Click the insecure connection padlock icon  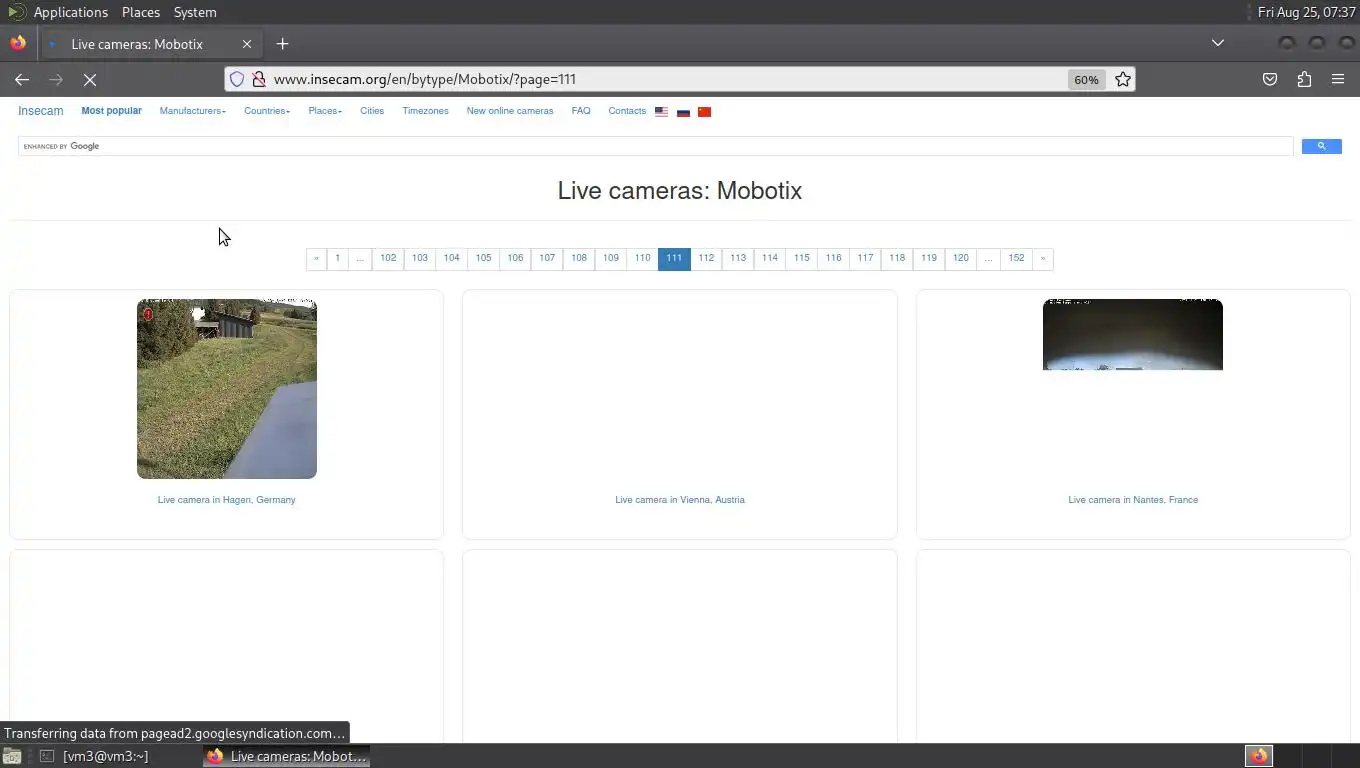pyautogui.click(x=258, y=79)
